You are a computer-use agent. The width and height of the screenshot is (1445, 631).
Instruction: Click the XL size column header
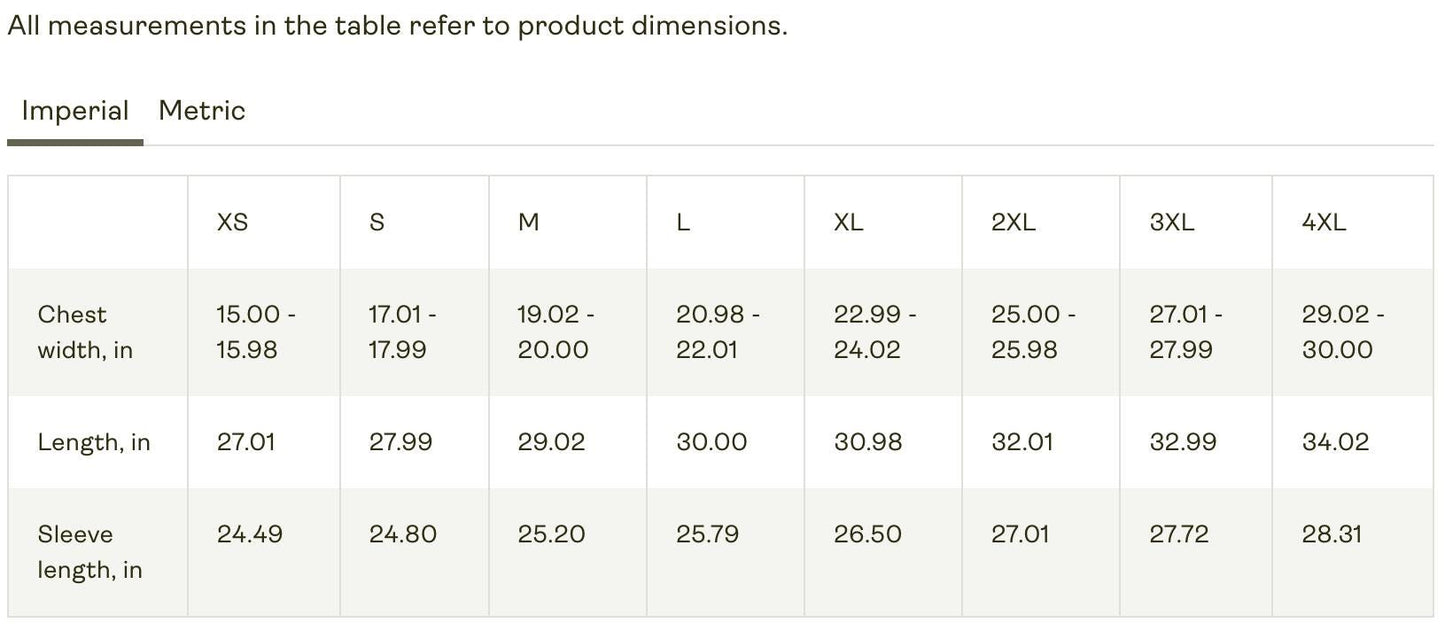pos(848,222)
